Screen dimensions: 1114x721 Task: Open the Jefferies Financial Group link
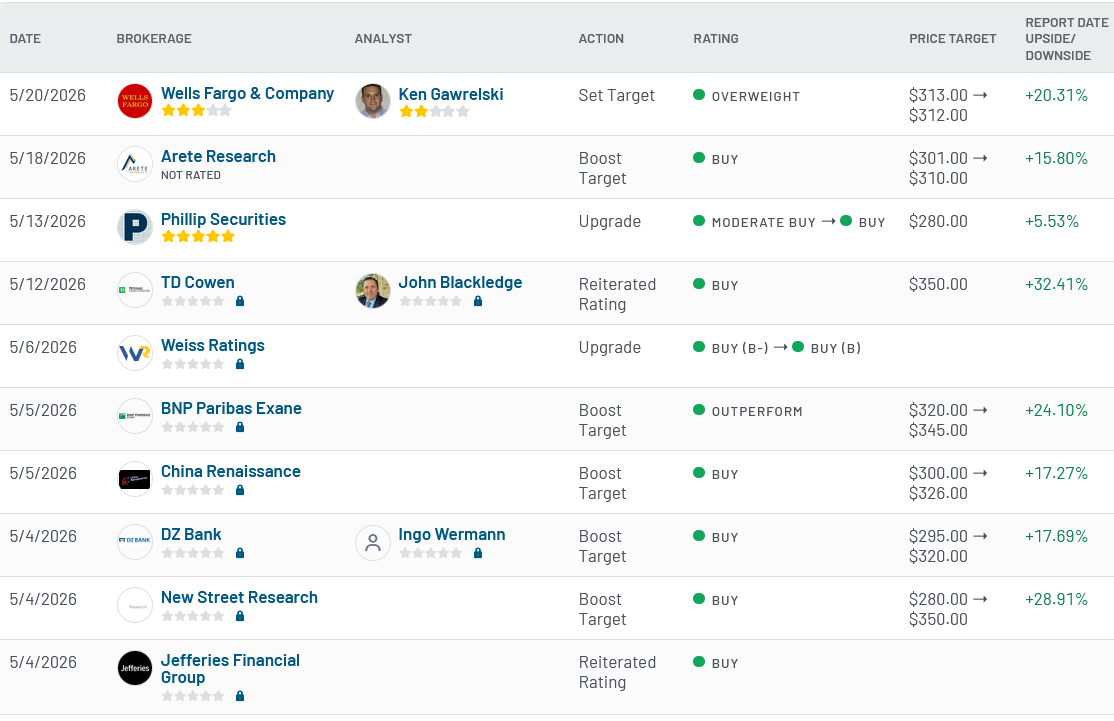pyautogui.click(x=230, y=669)
